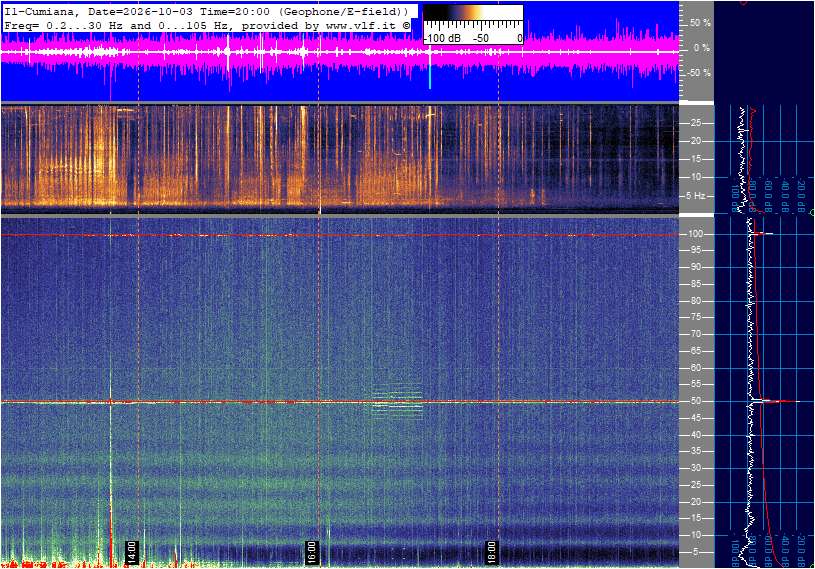
Task: Click the 70 tick on the E-field axis
Action: [x=695, y=334]
